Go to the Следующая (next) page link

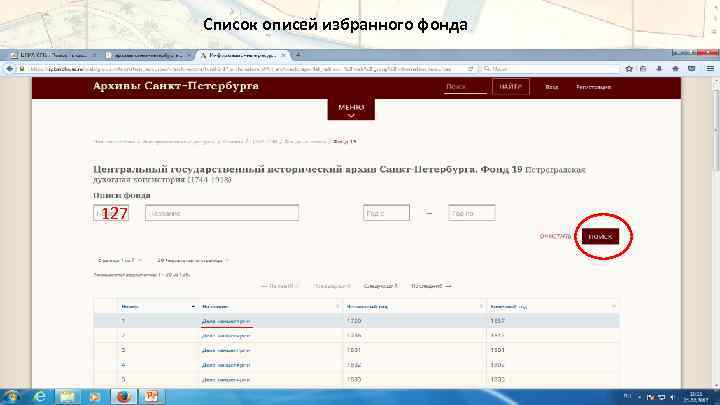tap(380, 286)
